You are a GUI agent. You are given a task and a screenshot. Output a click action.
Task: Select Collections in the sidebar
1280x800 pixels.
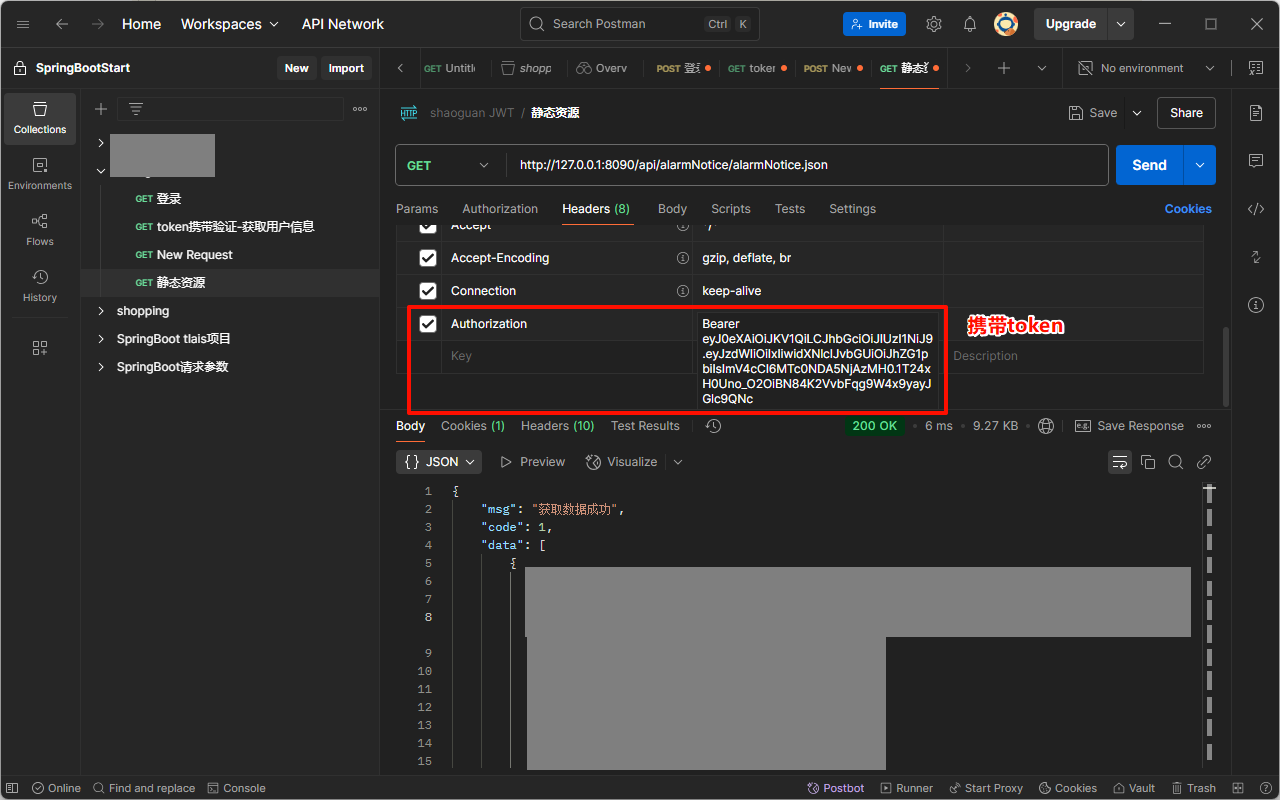click(x=40, y=118)
